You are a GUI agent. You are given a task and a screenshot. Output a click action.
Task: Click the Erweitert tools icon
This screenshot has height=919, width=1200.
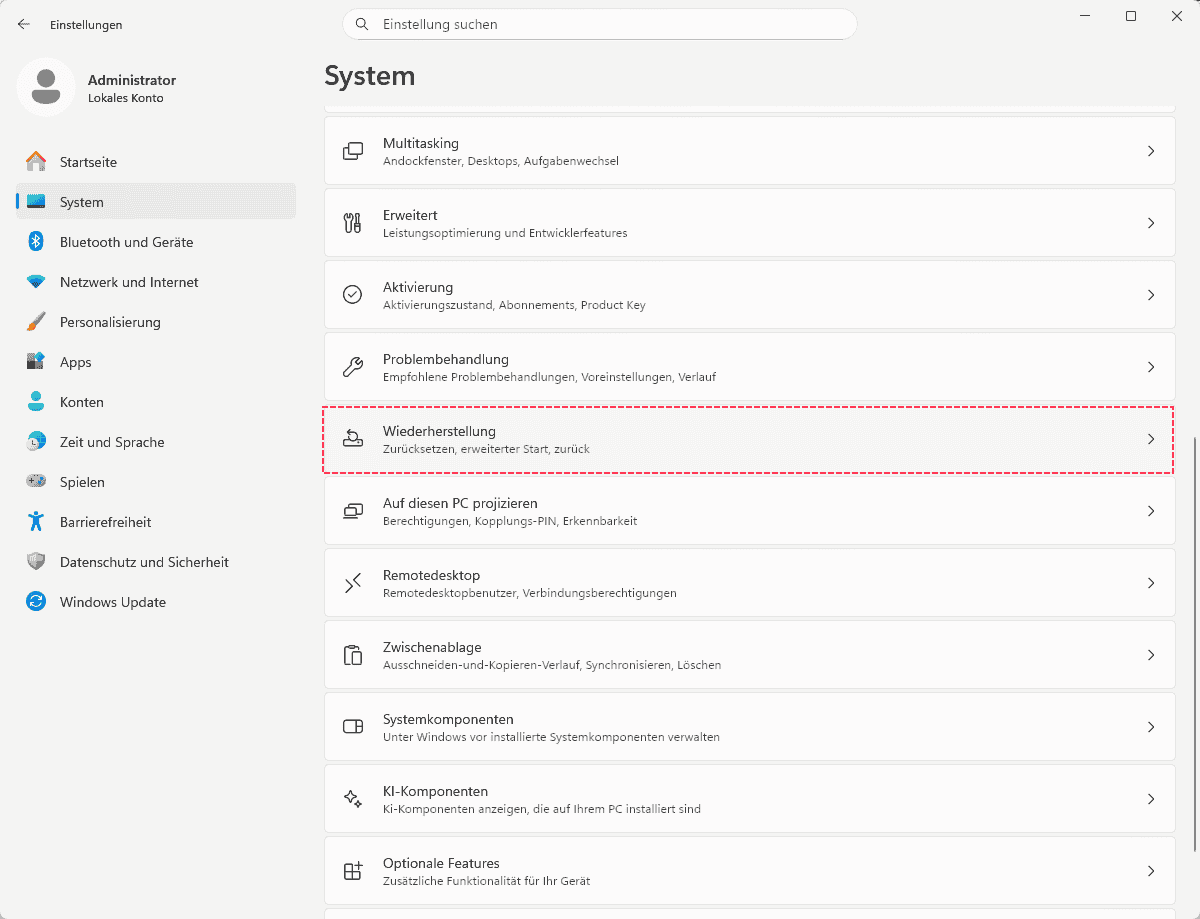(x=352, y=223)
